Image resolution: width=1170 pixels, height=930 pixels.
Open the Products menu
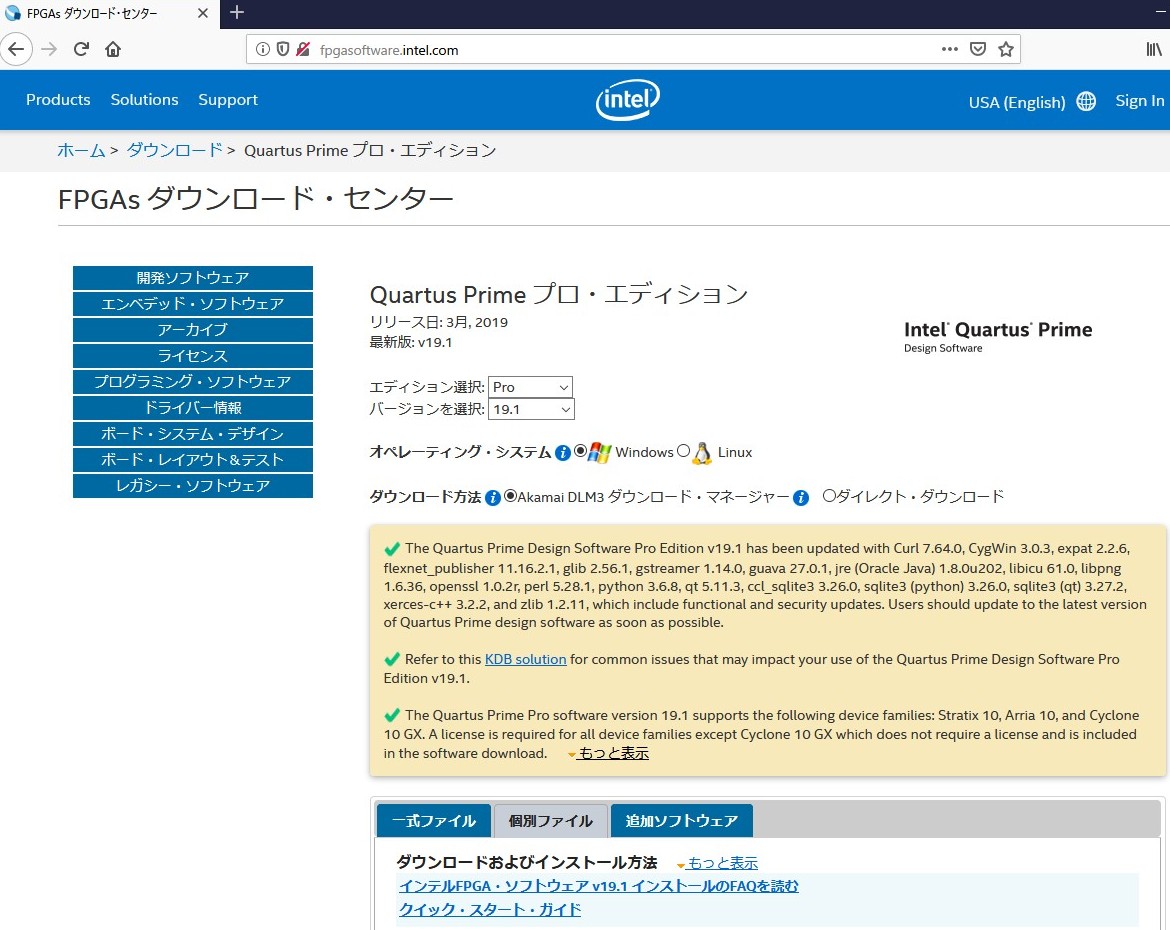(58, 99)
